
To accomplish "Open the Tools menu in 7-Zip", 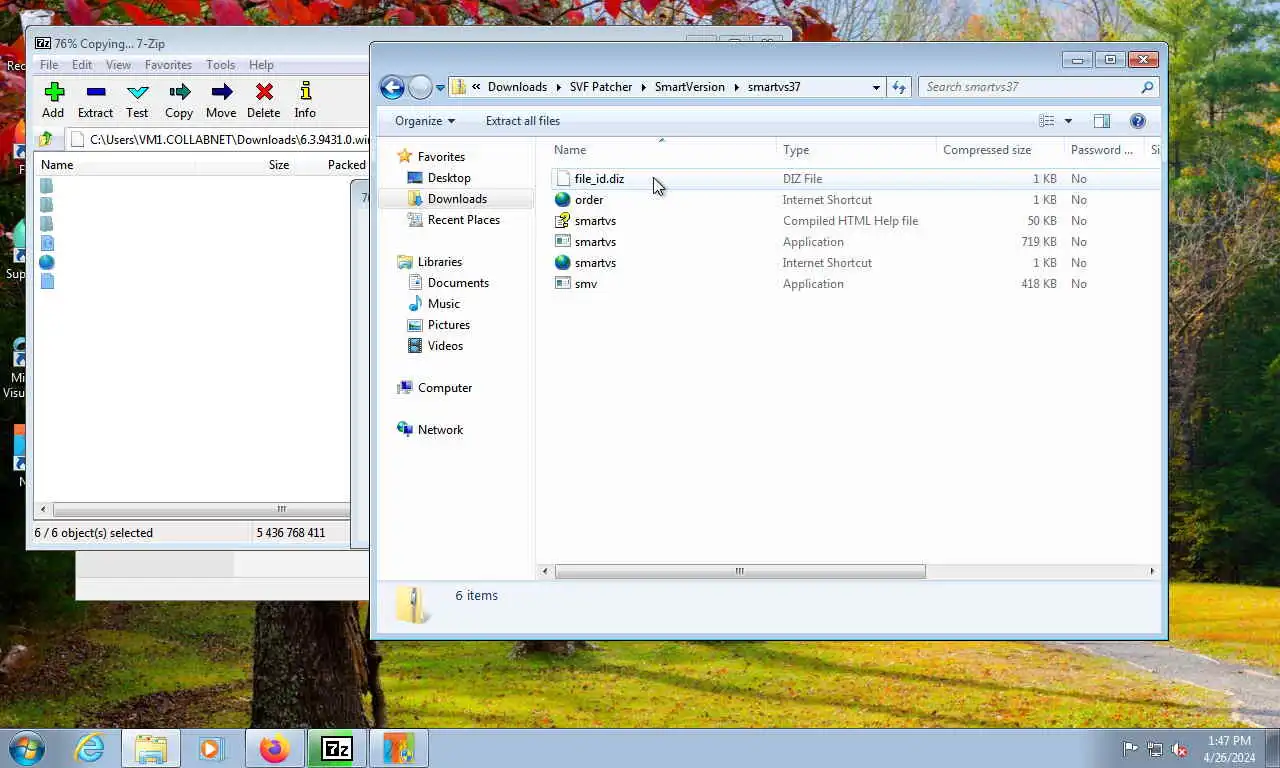I will [x=220, y=65].
